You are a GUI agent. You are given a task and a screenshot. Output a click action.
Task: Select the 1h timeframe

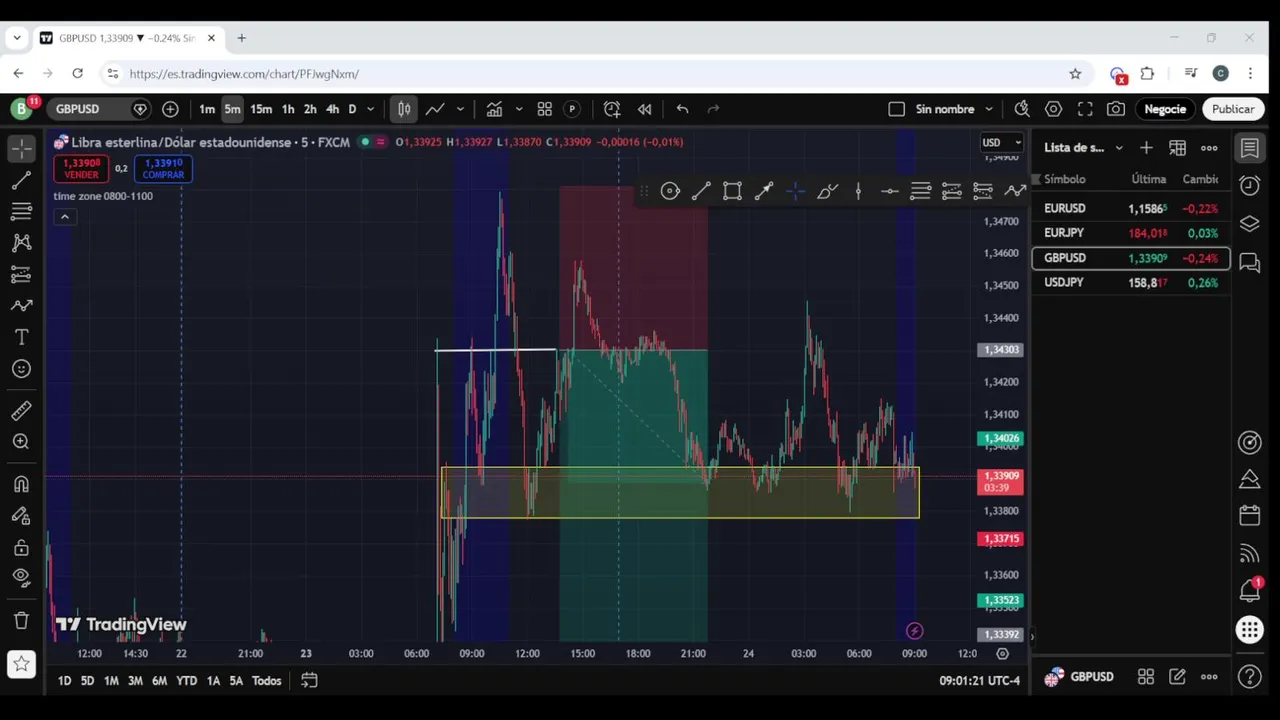click(x=288, y=109)
